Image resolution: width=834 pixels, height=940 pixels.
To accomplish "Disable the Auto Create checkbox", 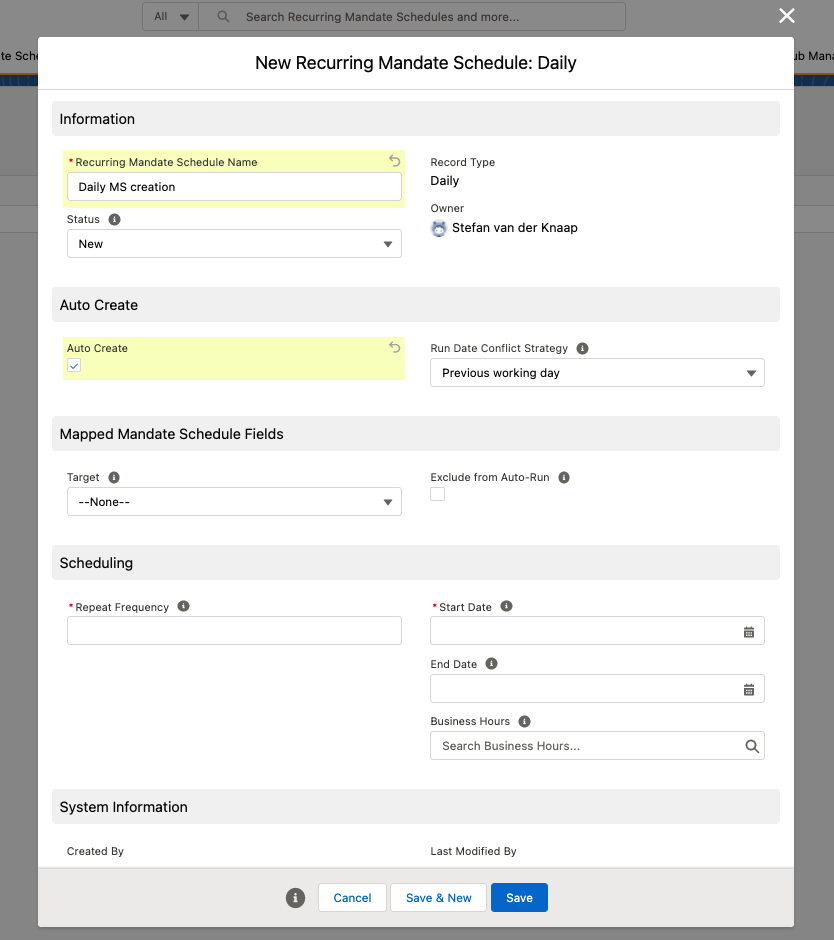I will tap(74, 366).
